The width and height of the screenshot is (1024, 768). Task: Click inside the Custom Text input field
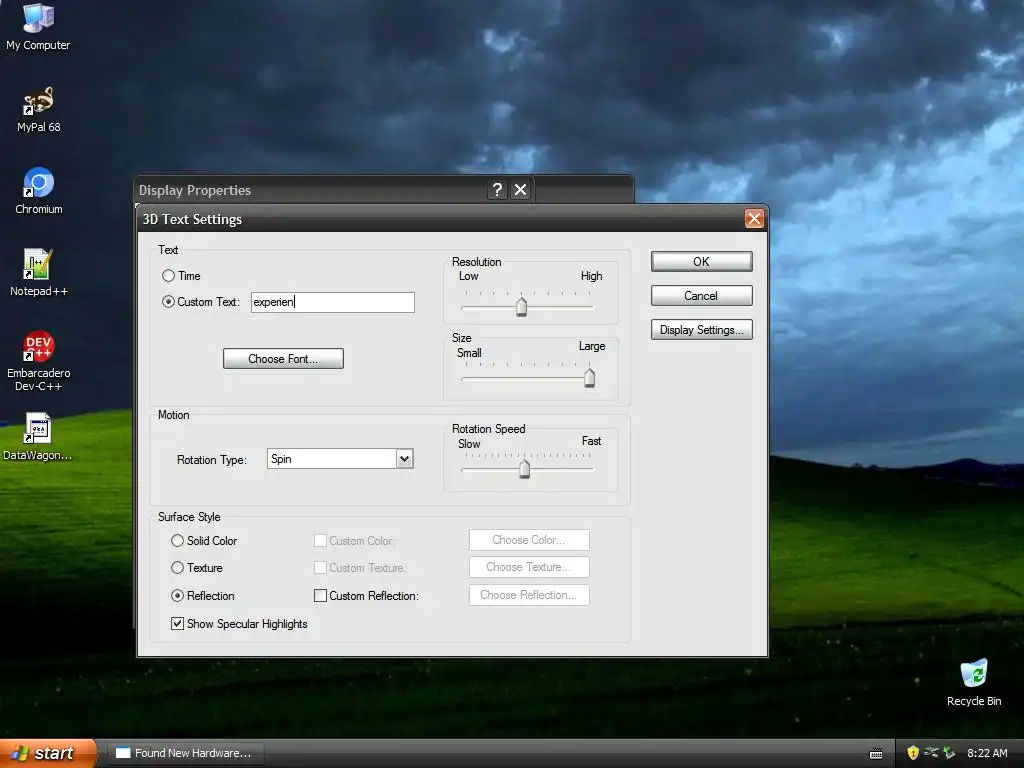pos(333,302)
